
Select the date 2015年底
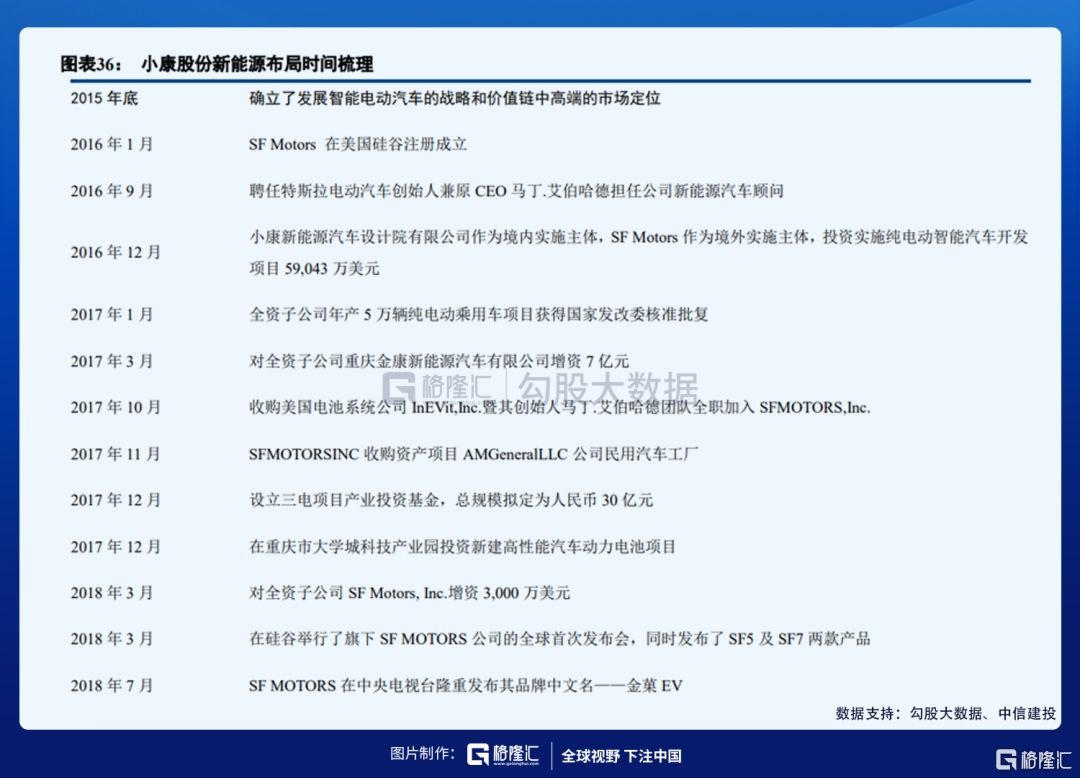pyautogui.click(x=104, y=98)
